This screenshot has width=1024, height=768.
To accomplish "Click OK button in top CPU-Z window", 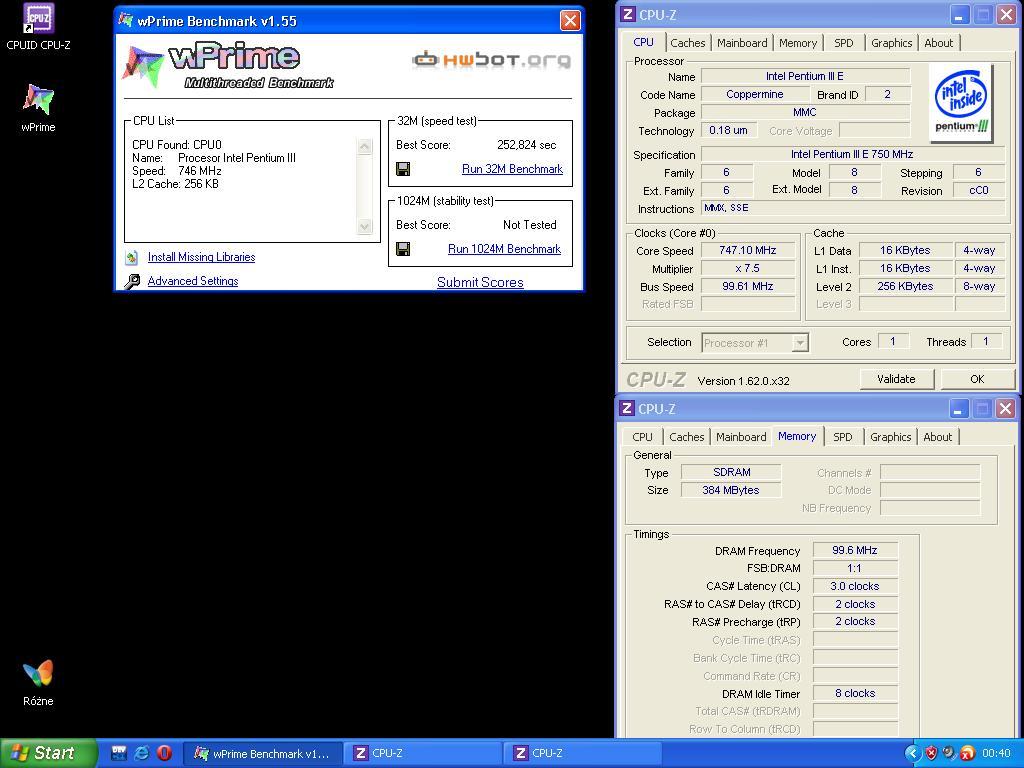I will (x=977, y=379).
